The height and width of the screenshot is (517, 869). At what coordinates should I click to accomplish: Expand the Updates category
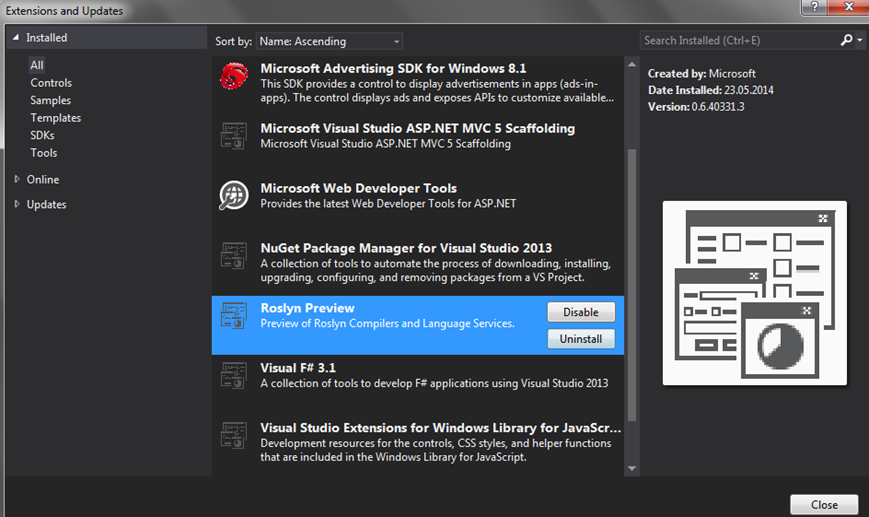[x=17, y=204]
